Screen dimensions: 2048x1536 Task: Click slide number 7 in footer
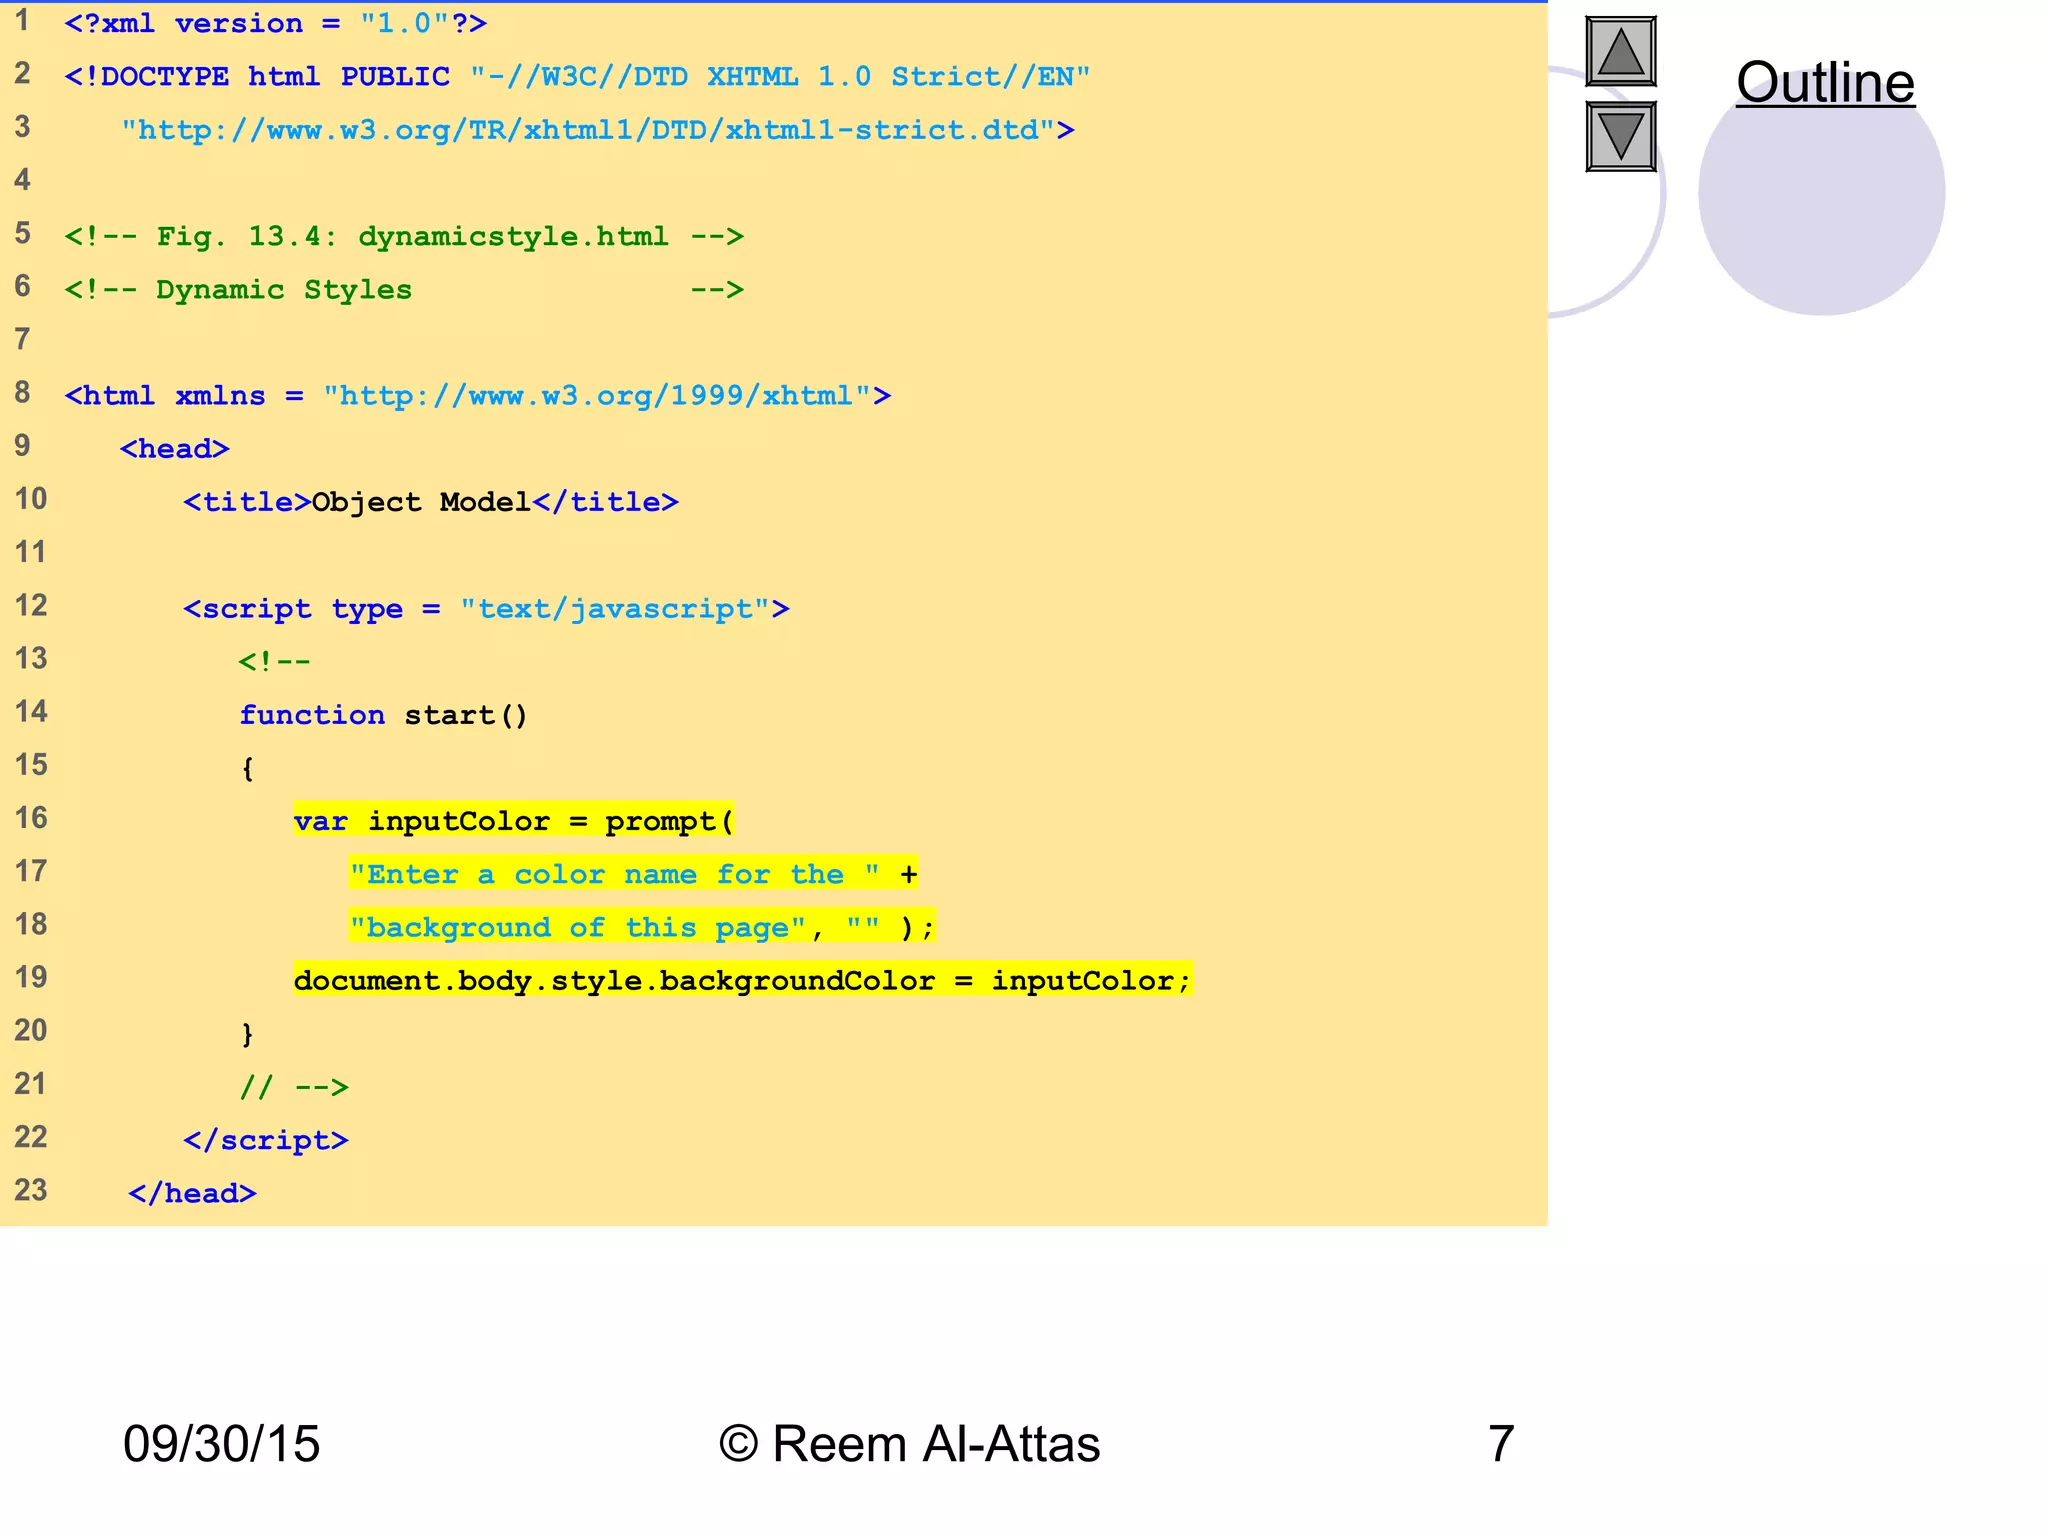pos(1500,1444)
